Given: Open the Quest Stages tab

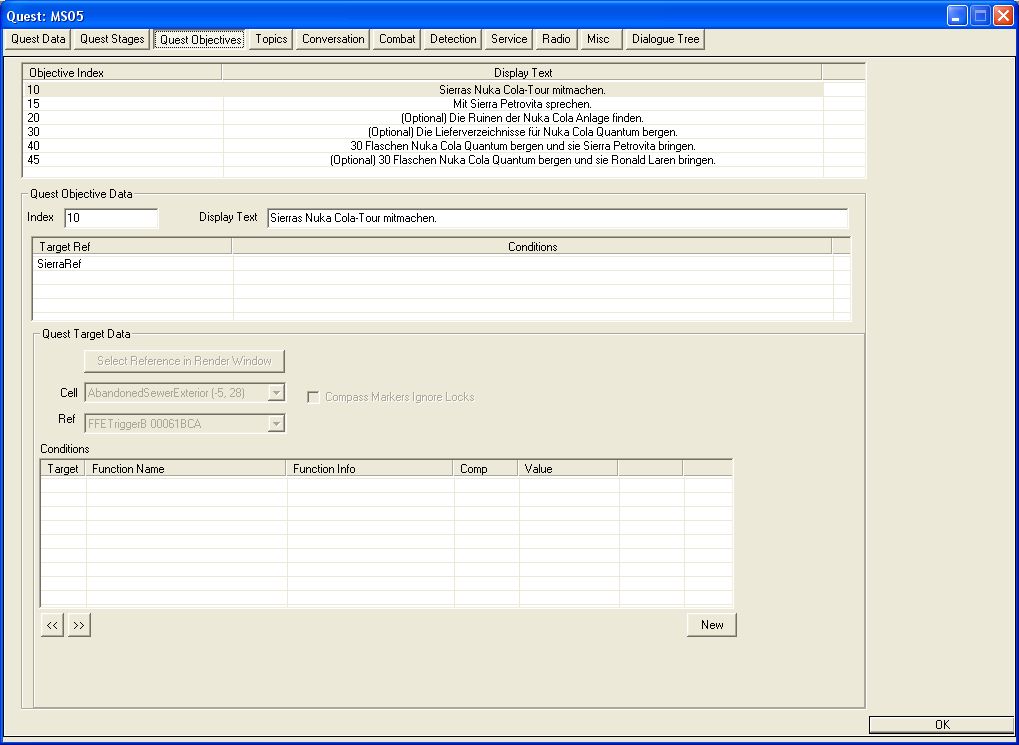Looking at the screenshot, I should [112, 39].
